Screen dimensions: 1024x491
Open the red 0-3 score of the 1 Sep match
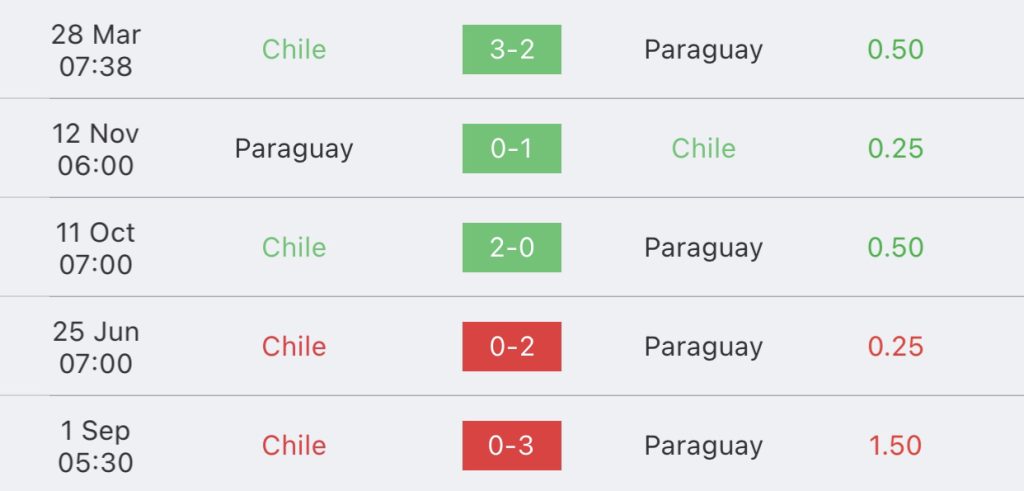(511, 445)
